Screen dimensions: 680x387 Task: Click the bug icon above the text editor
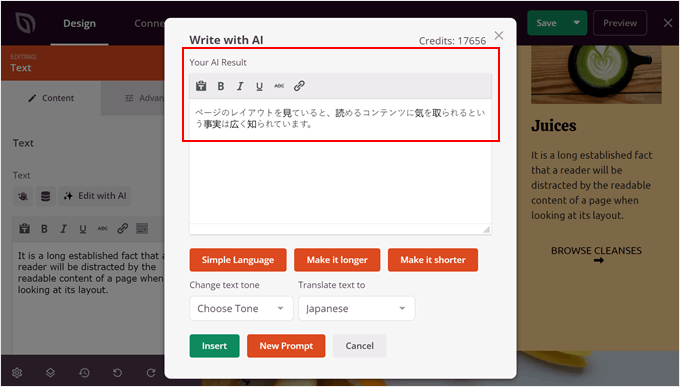23,196
